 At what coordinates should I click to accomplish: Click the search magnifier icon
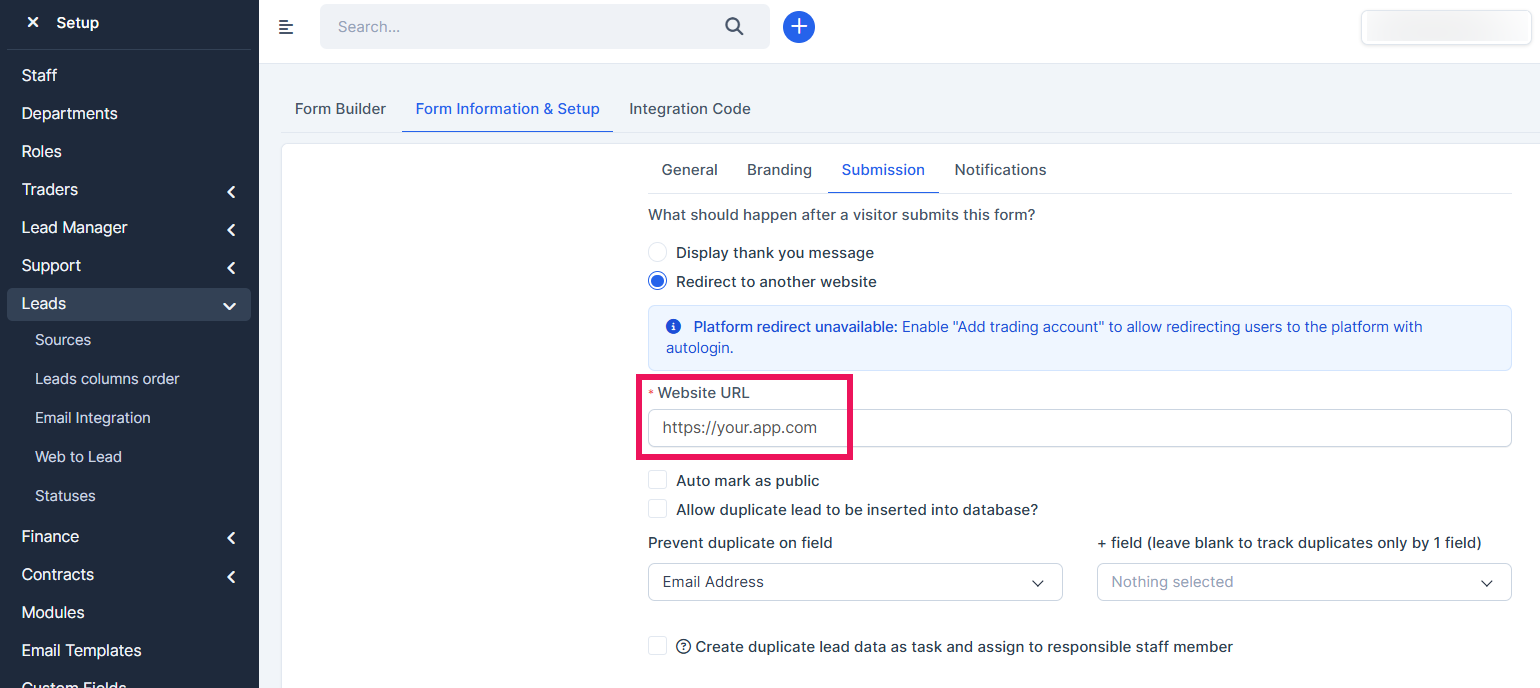[734, 27]
